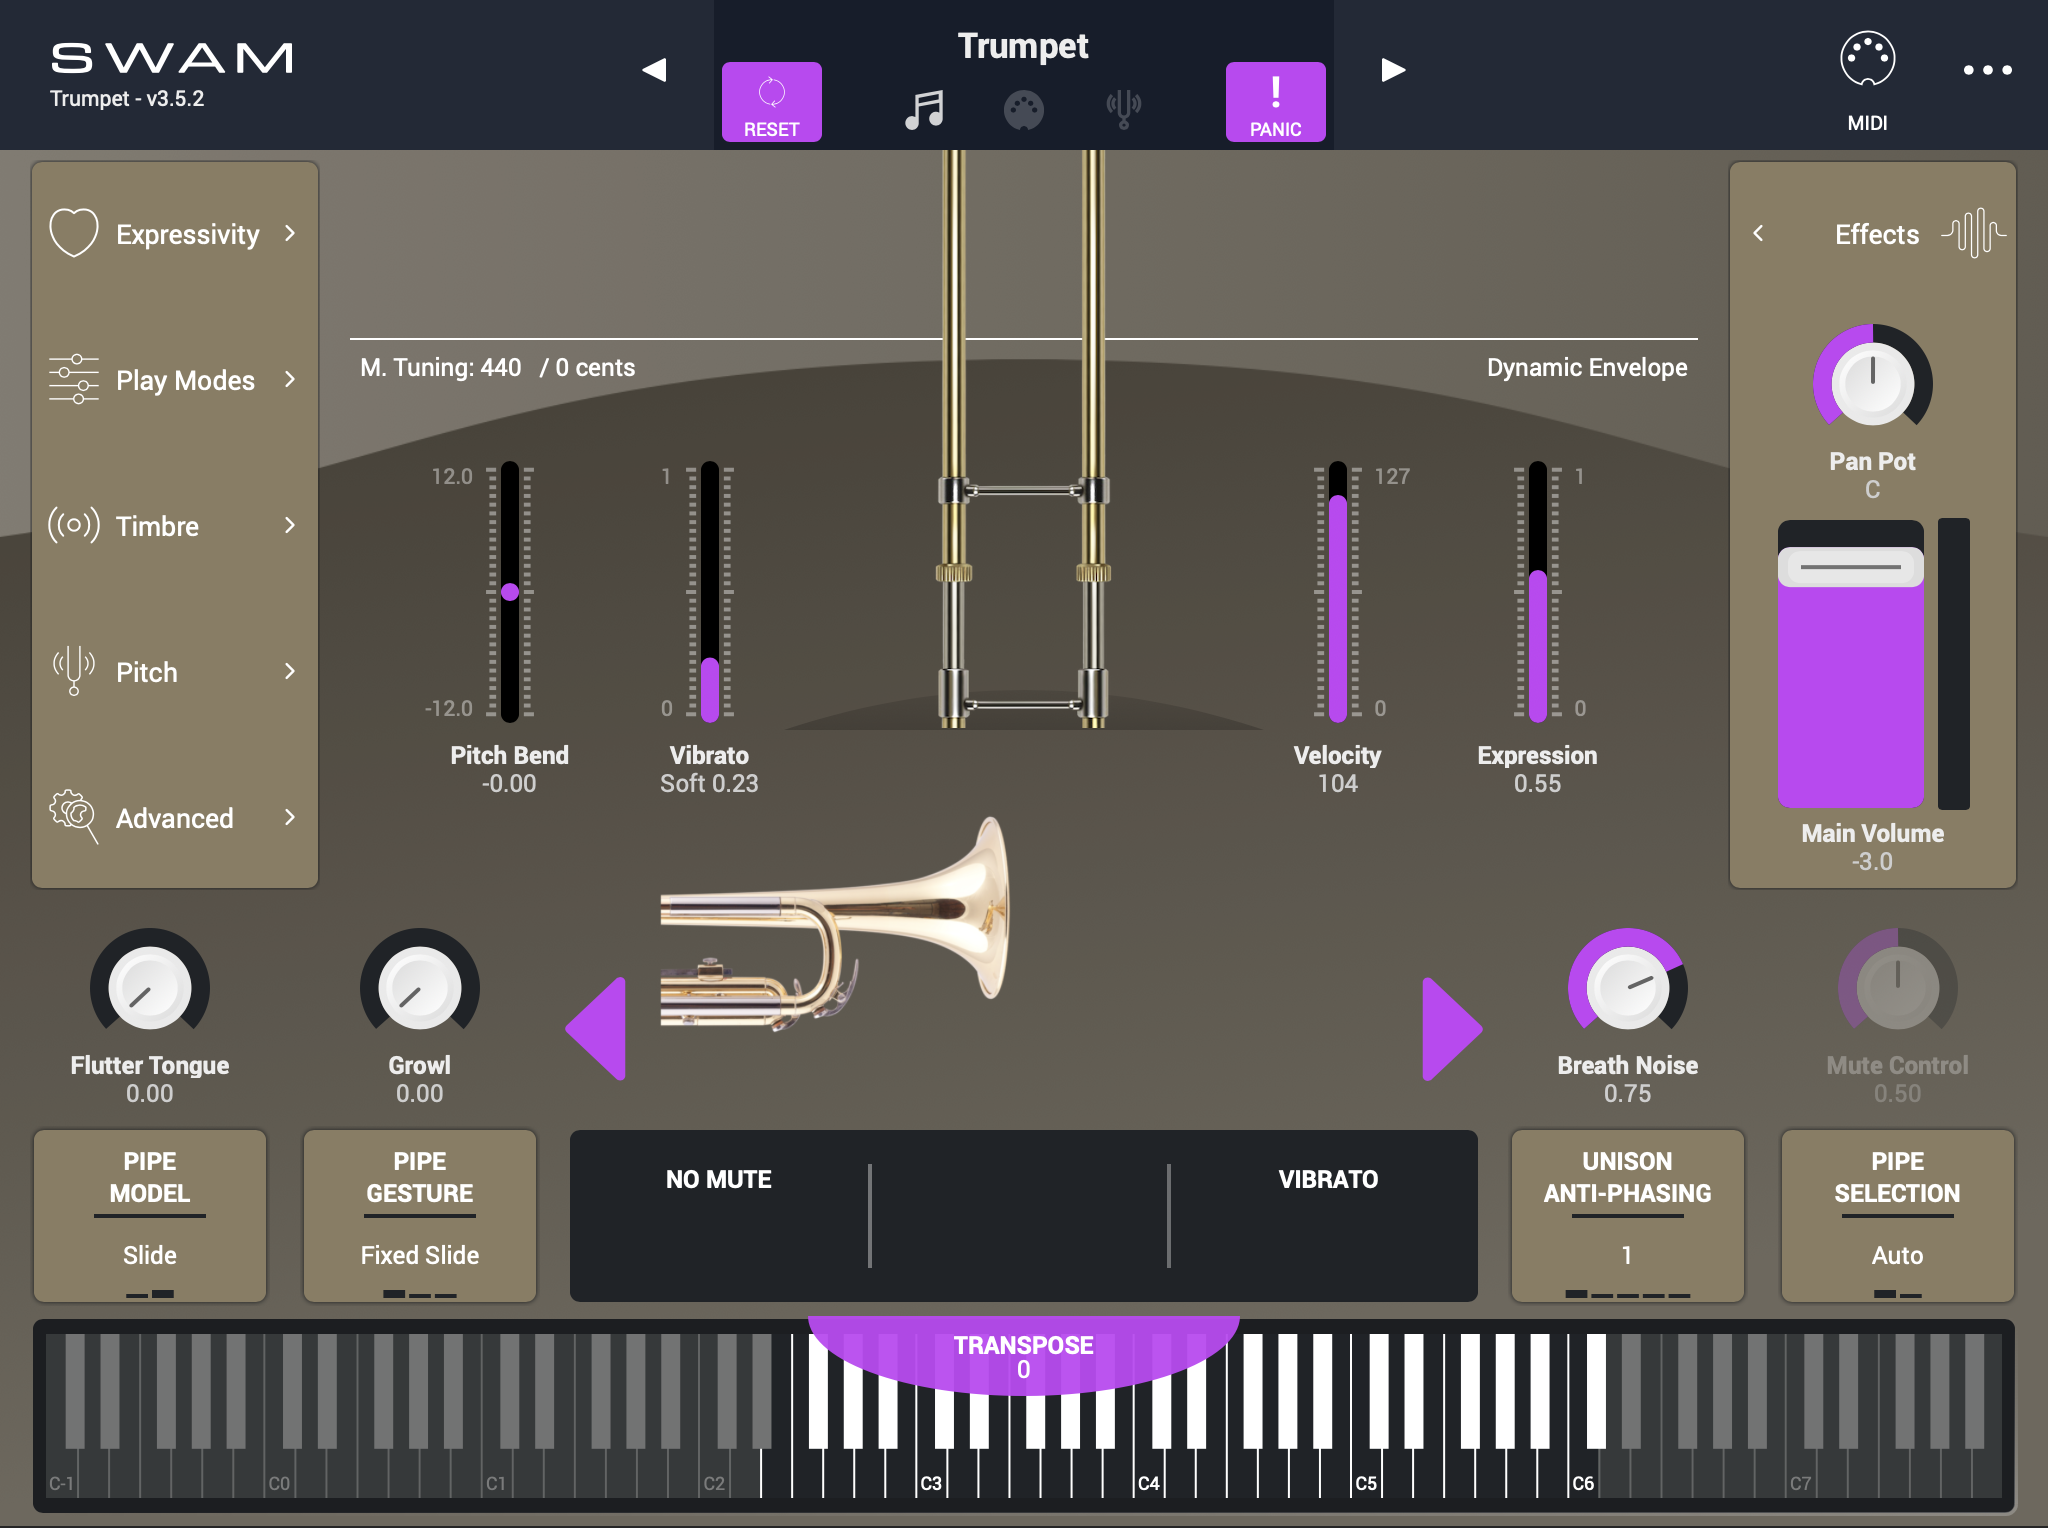Click the Pitch tuning fork icon
The height and width of the screenshot is (1528, 2048).
(74, 670)
